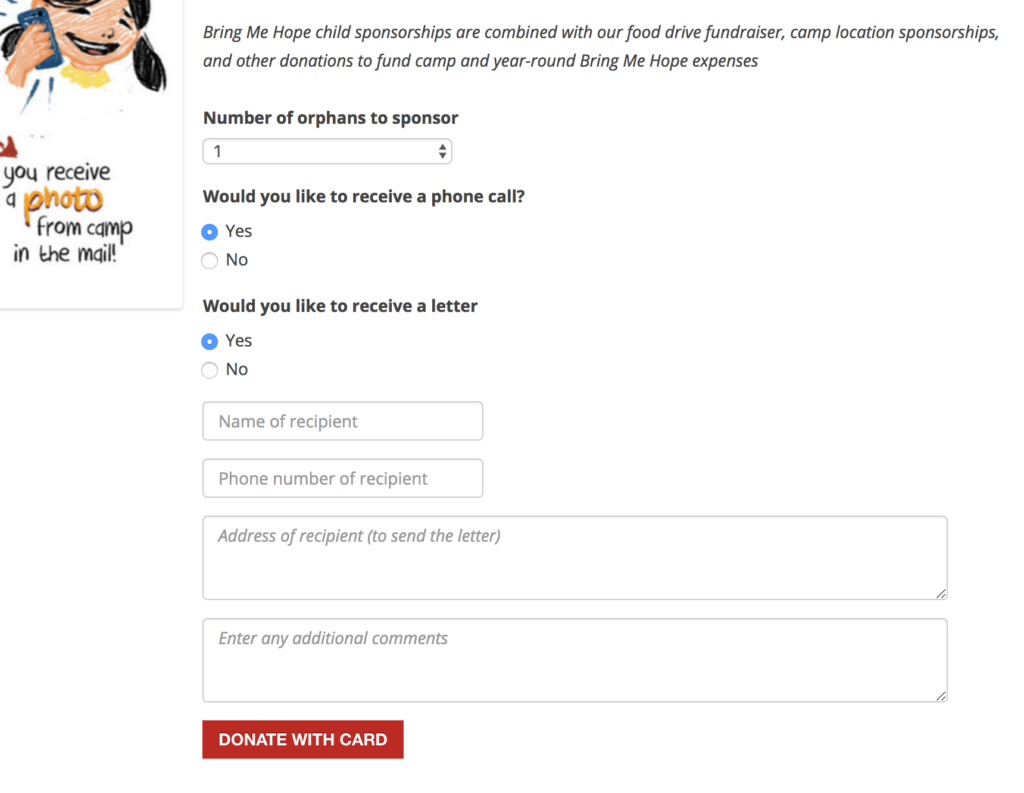Click the Phone number of recipient field
1024x793 pixels.
[343, 478]
